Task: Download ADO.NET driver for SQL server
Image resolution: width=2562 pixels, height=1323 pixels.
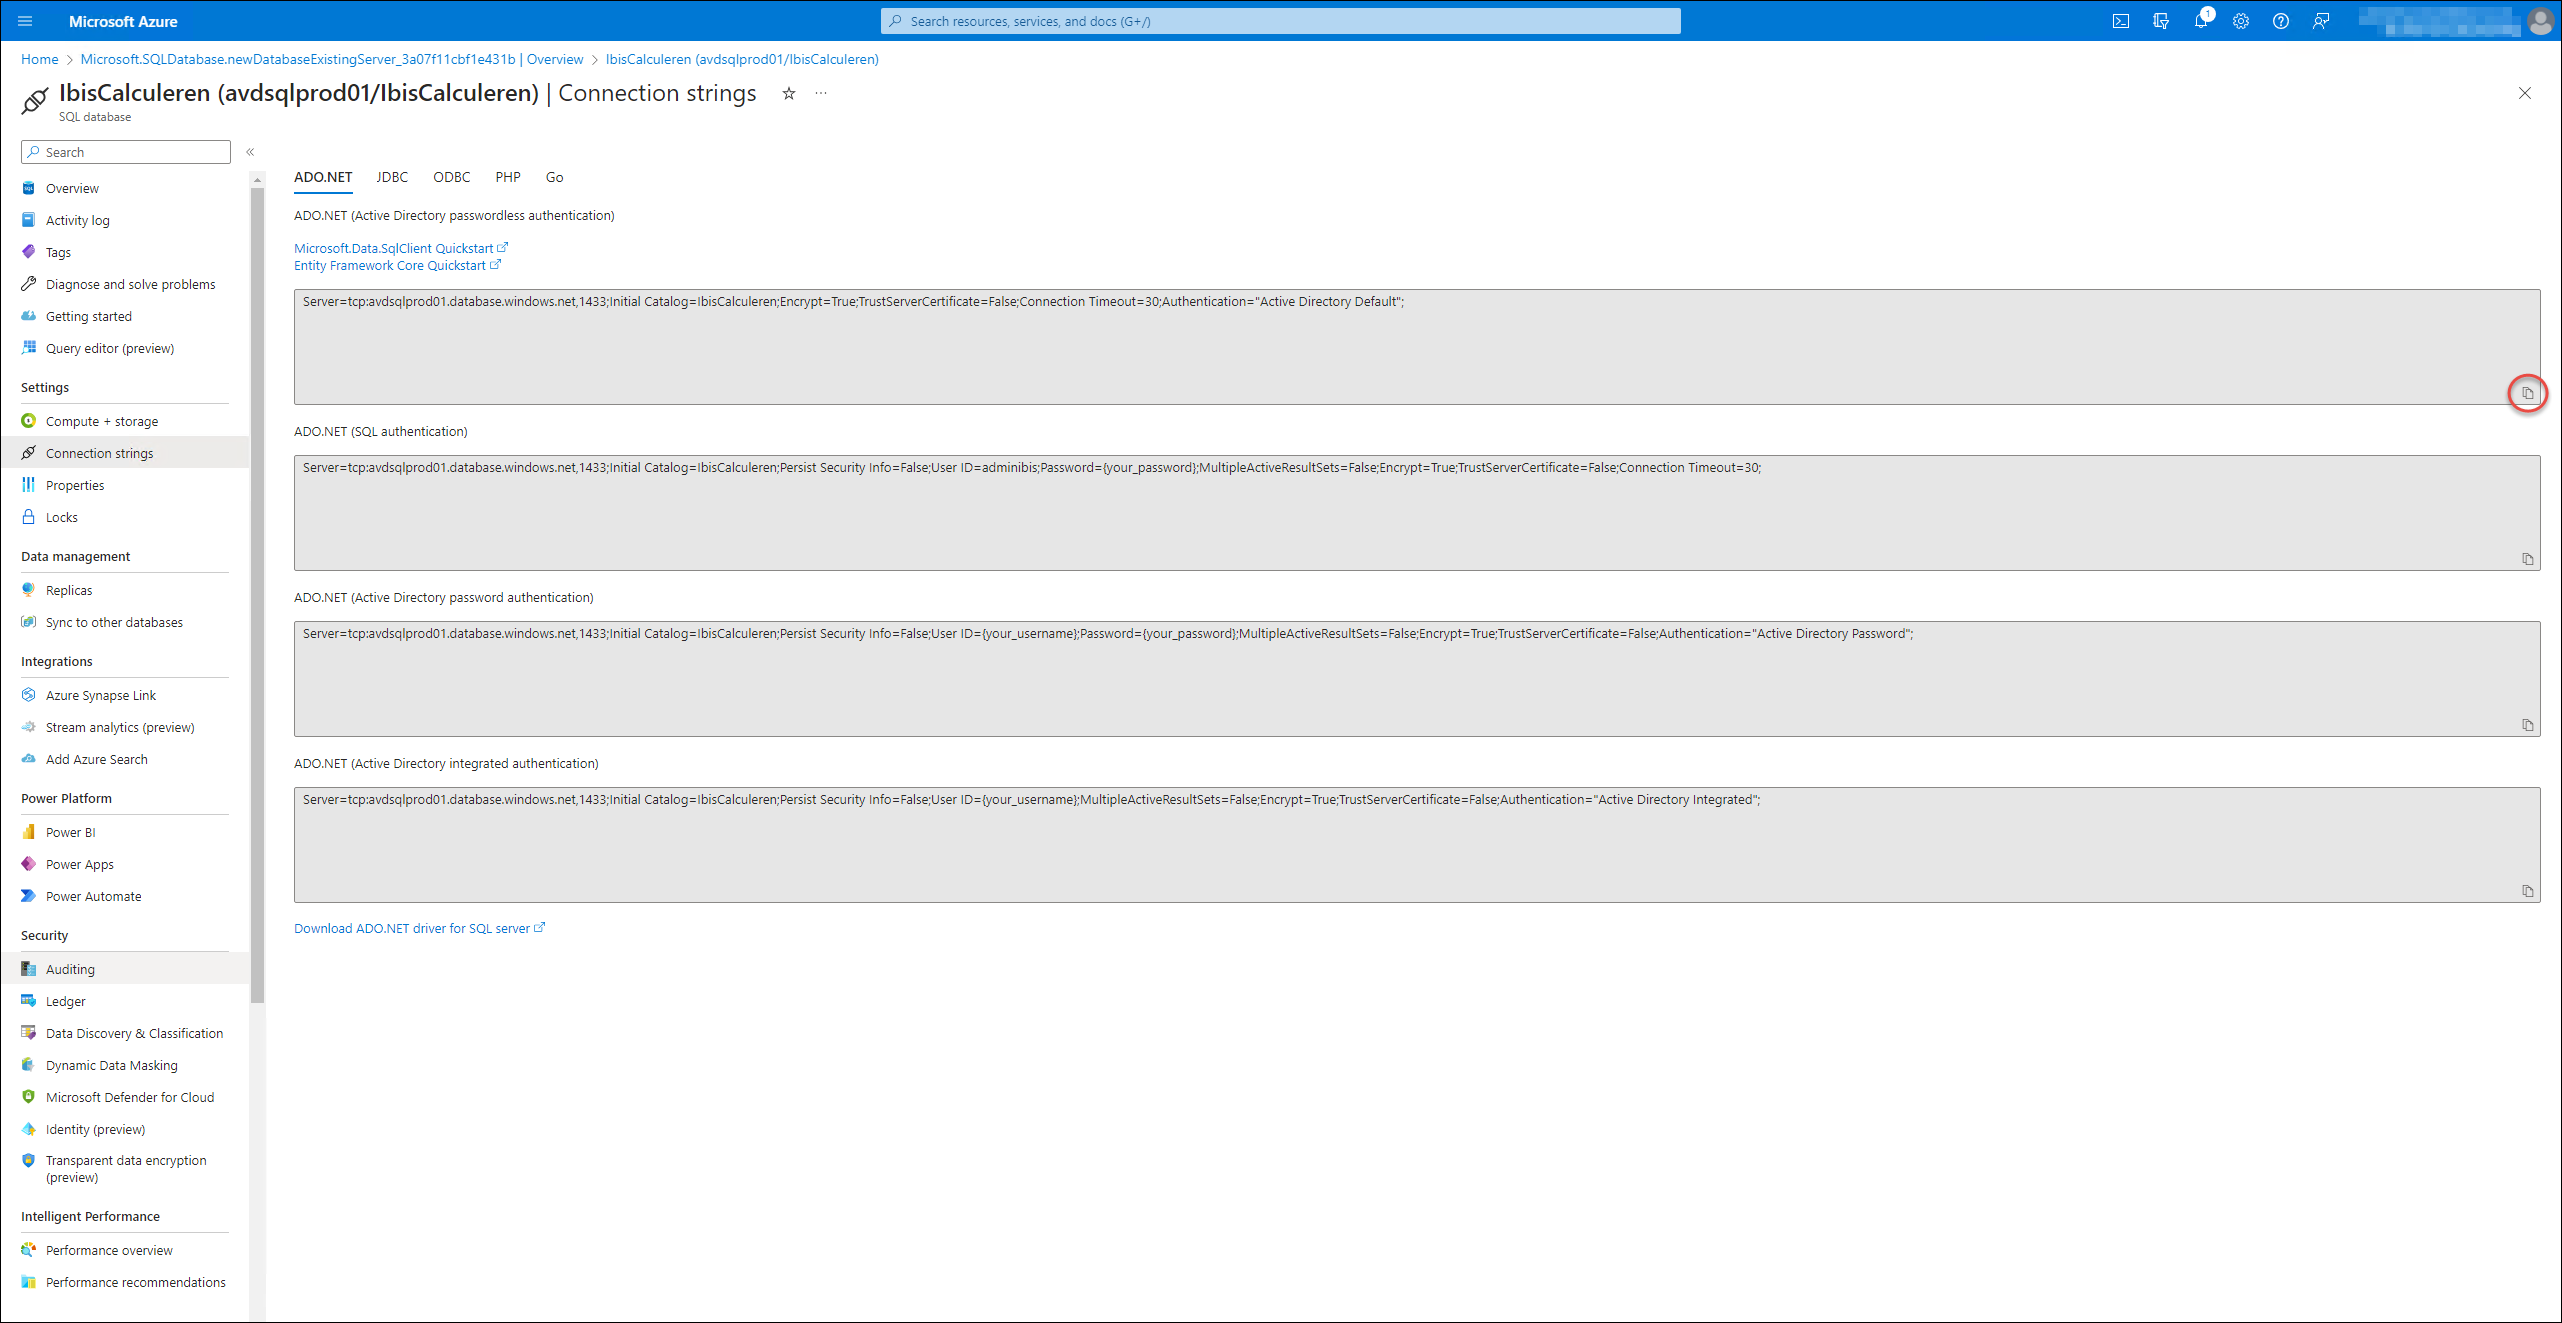Action: [418, 928]
